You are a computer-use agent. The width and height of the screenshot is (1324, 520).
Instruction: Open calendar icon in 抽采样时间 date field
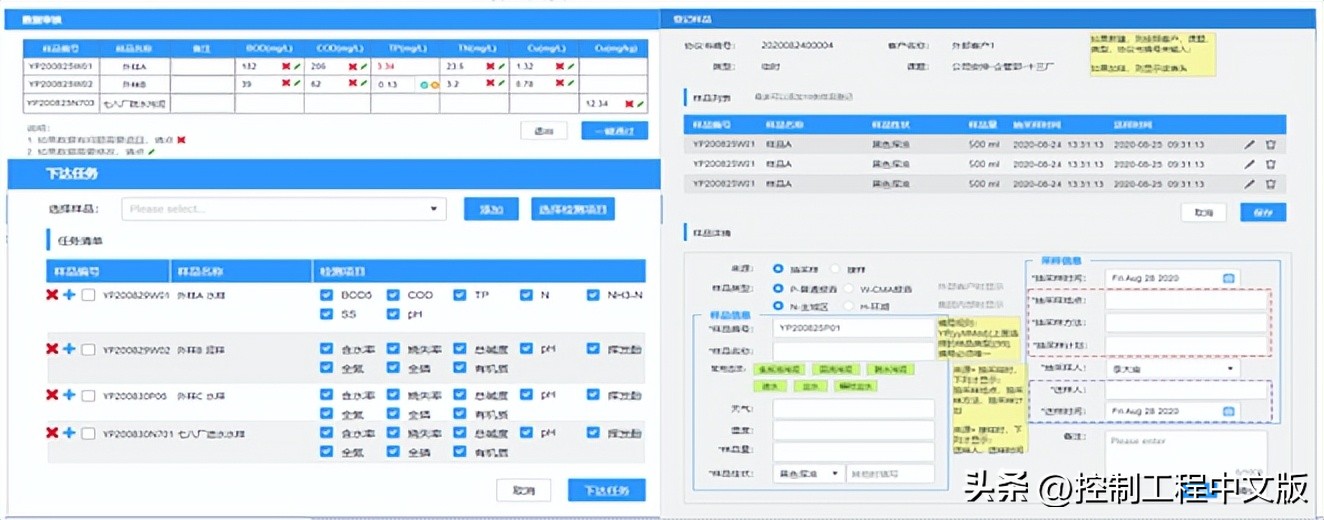coord(1229,277)
